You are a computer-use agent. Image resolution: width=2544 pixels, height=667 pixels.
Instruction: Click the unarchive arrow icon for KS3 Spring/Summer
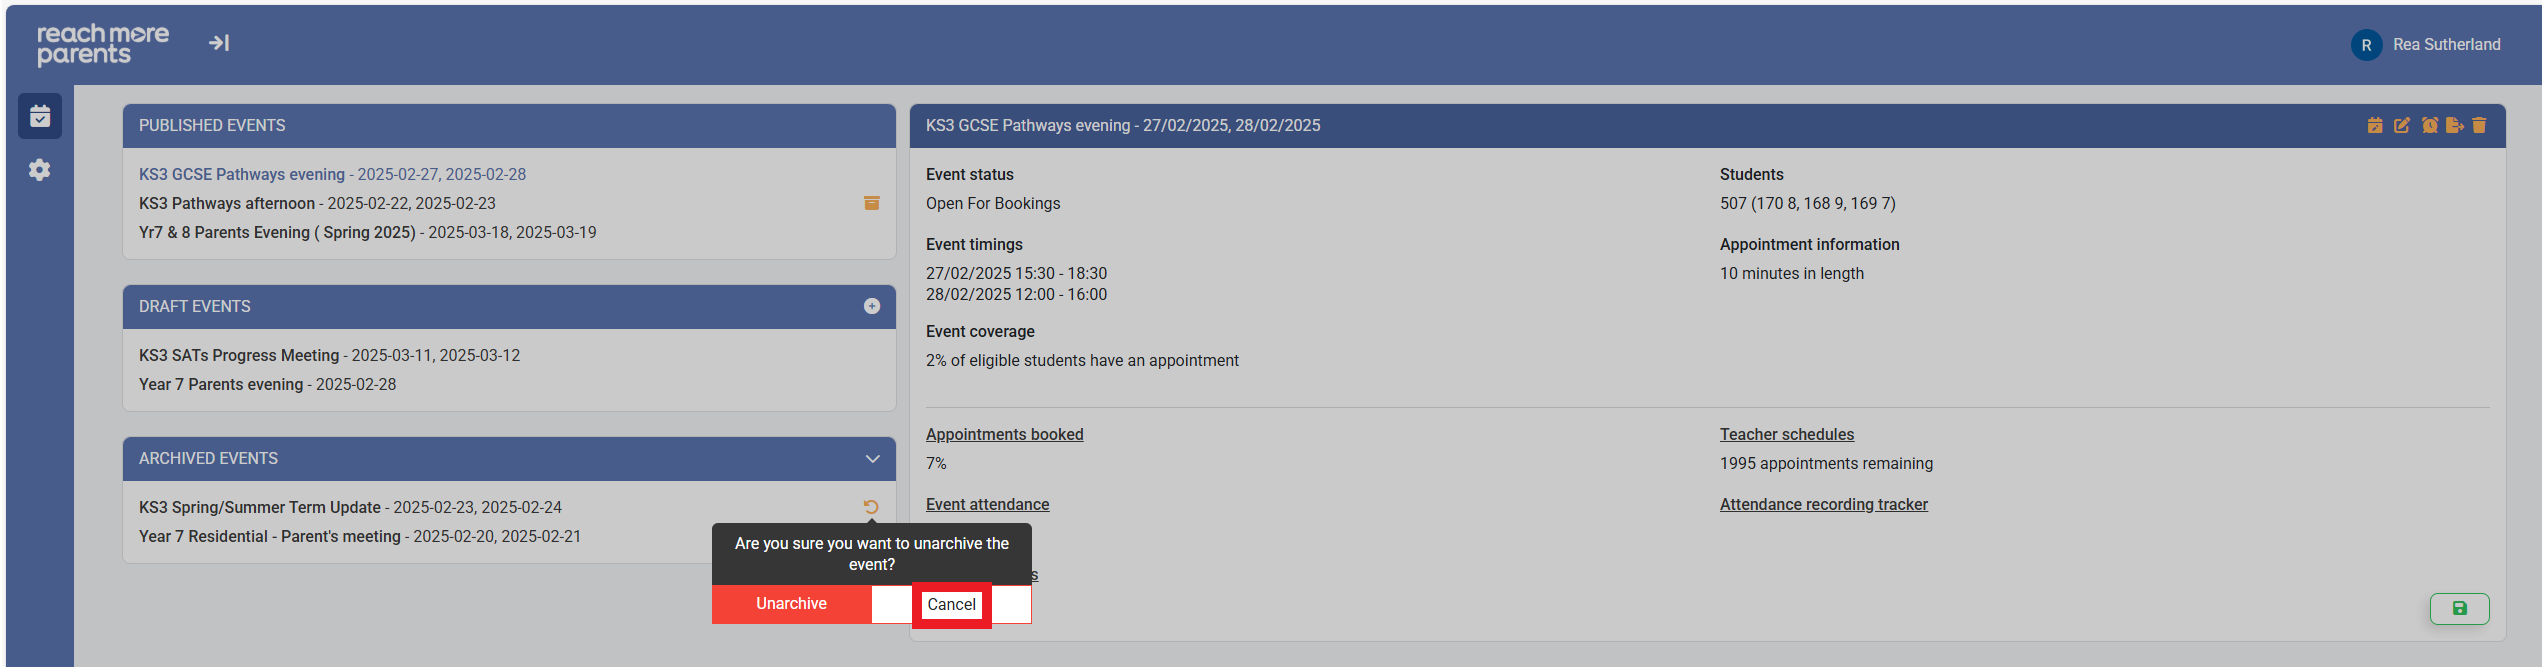pyautogui.click(x=871, y=507)
